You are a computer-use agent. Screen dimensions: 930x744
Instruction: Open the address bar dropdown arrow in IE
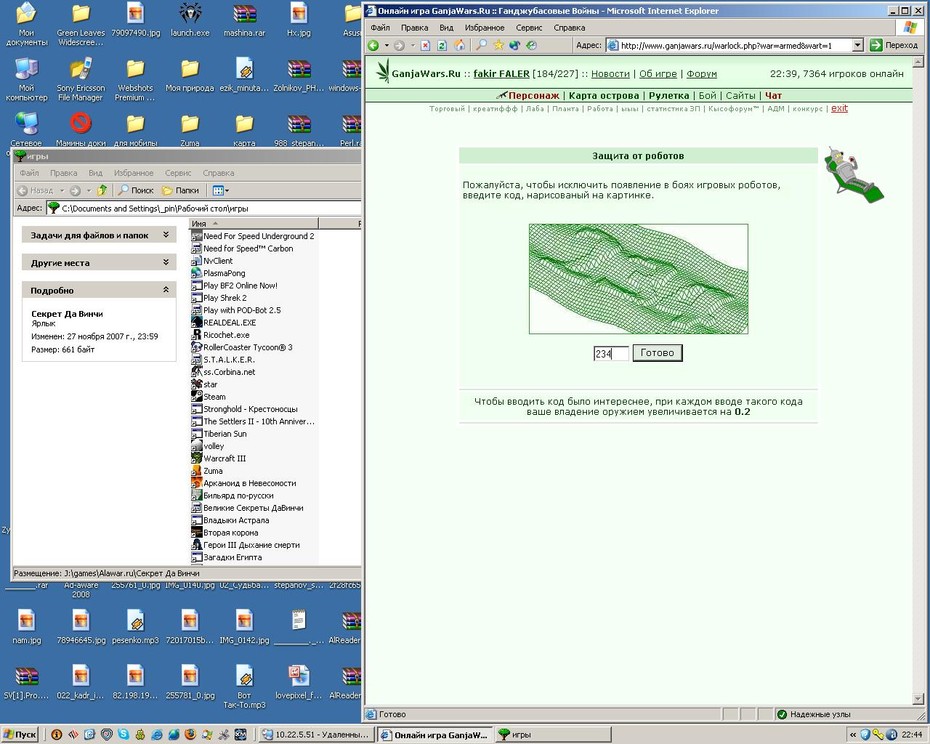[857, 45]
